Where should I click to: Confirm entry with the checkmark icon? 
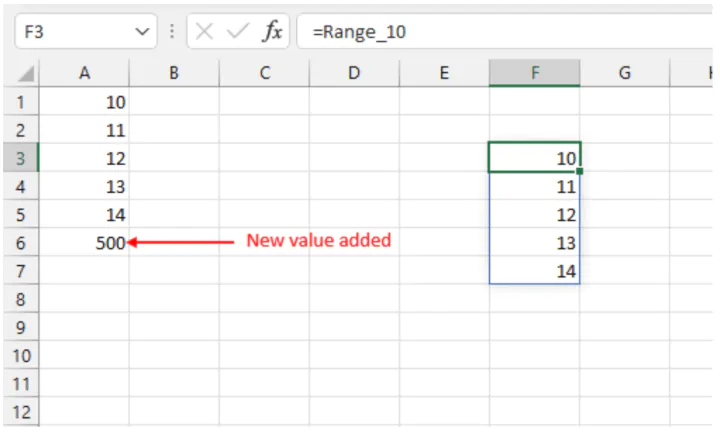[238, 32]
